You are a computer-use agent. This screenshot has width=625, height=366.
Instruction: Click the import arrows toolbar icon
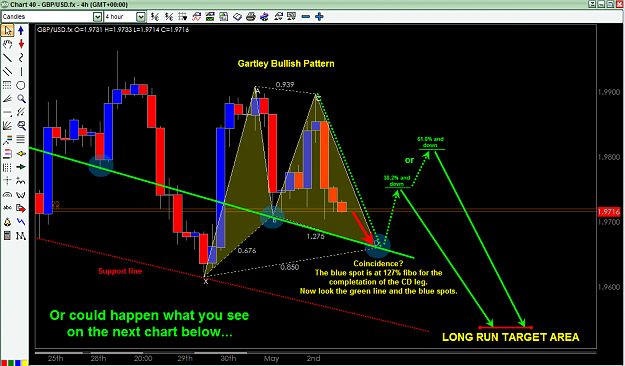(x=278, y=17)
